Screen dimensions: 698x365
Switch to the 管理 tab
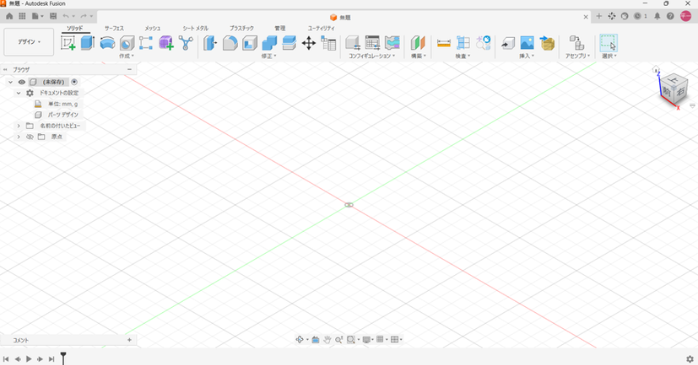click(280, 28)
